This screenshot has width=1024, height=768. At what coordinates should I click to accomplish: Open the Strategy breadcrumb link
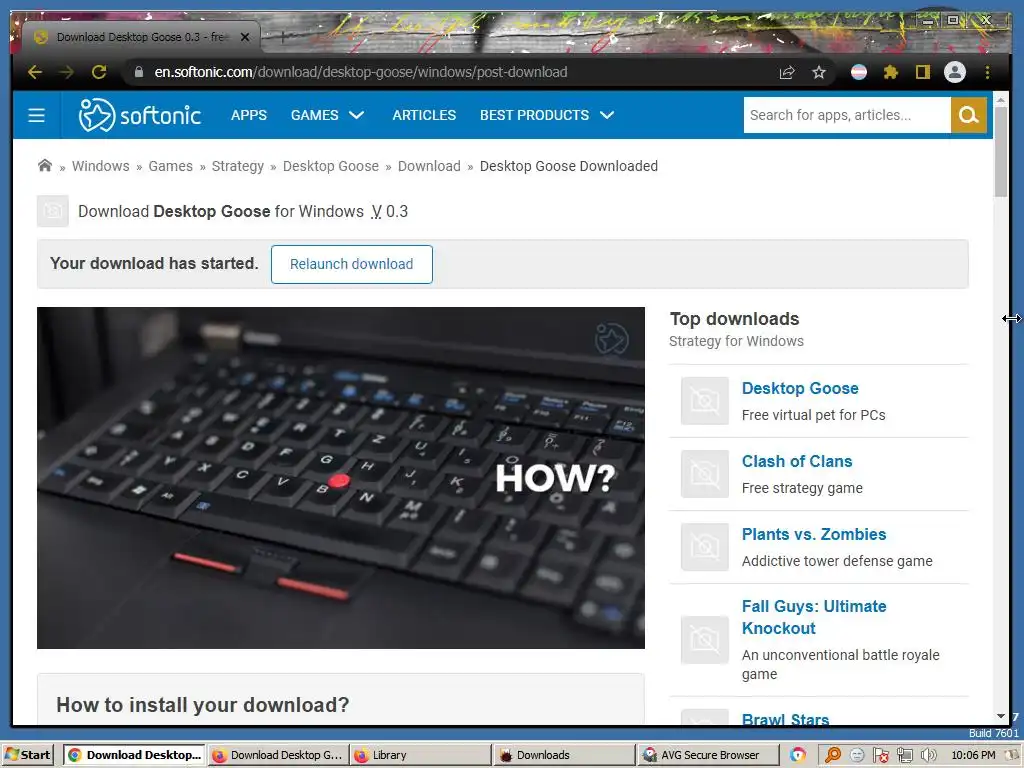coord(238,166)
